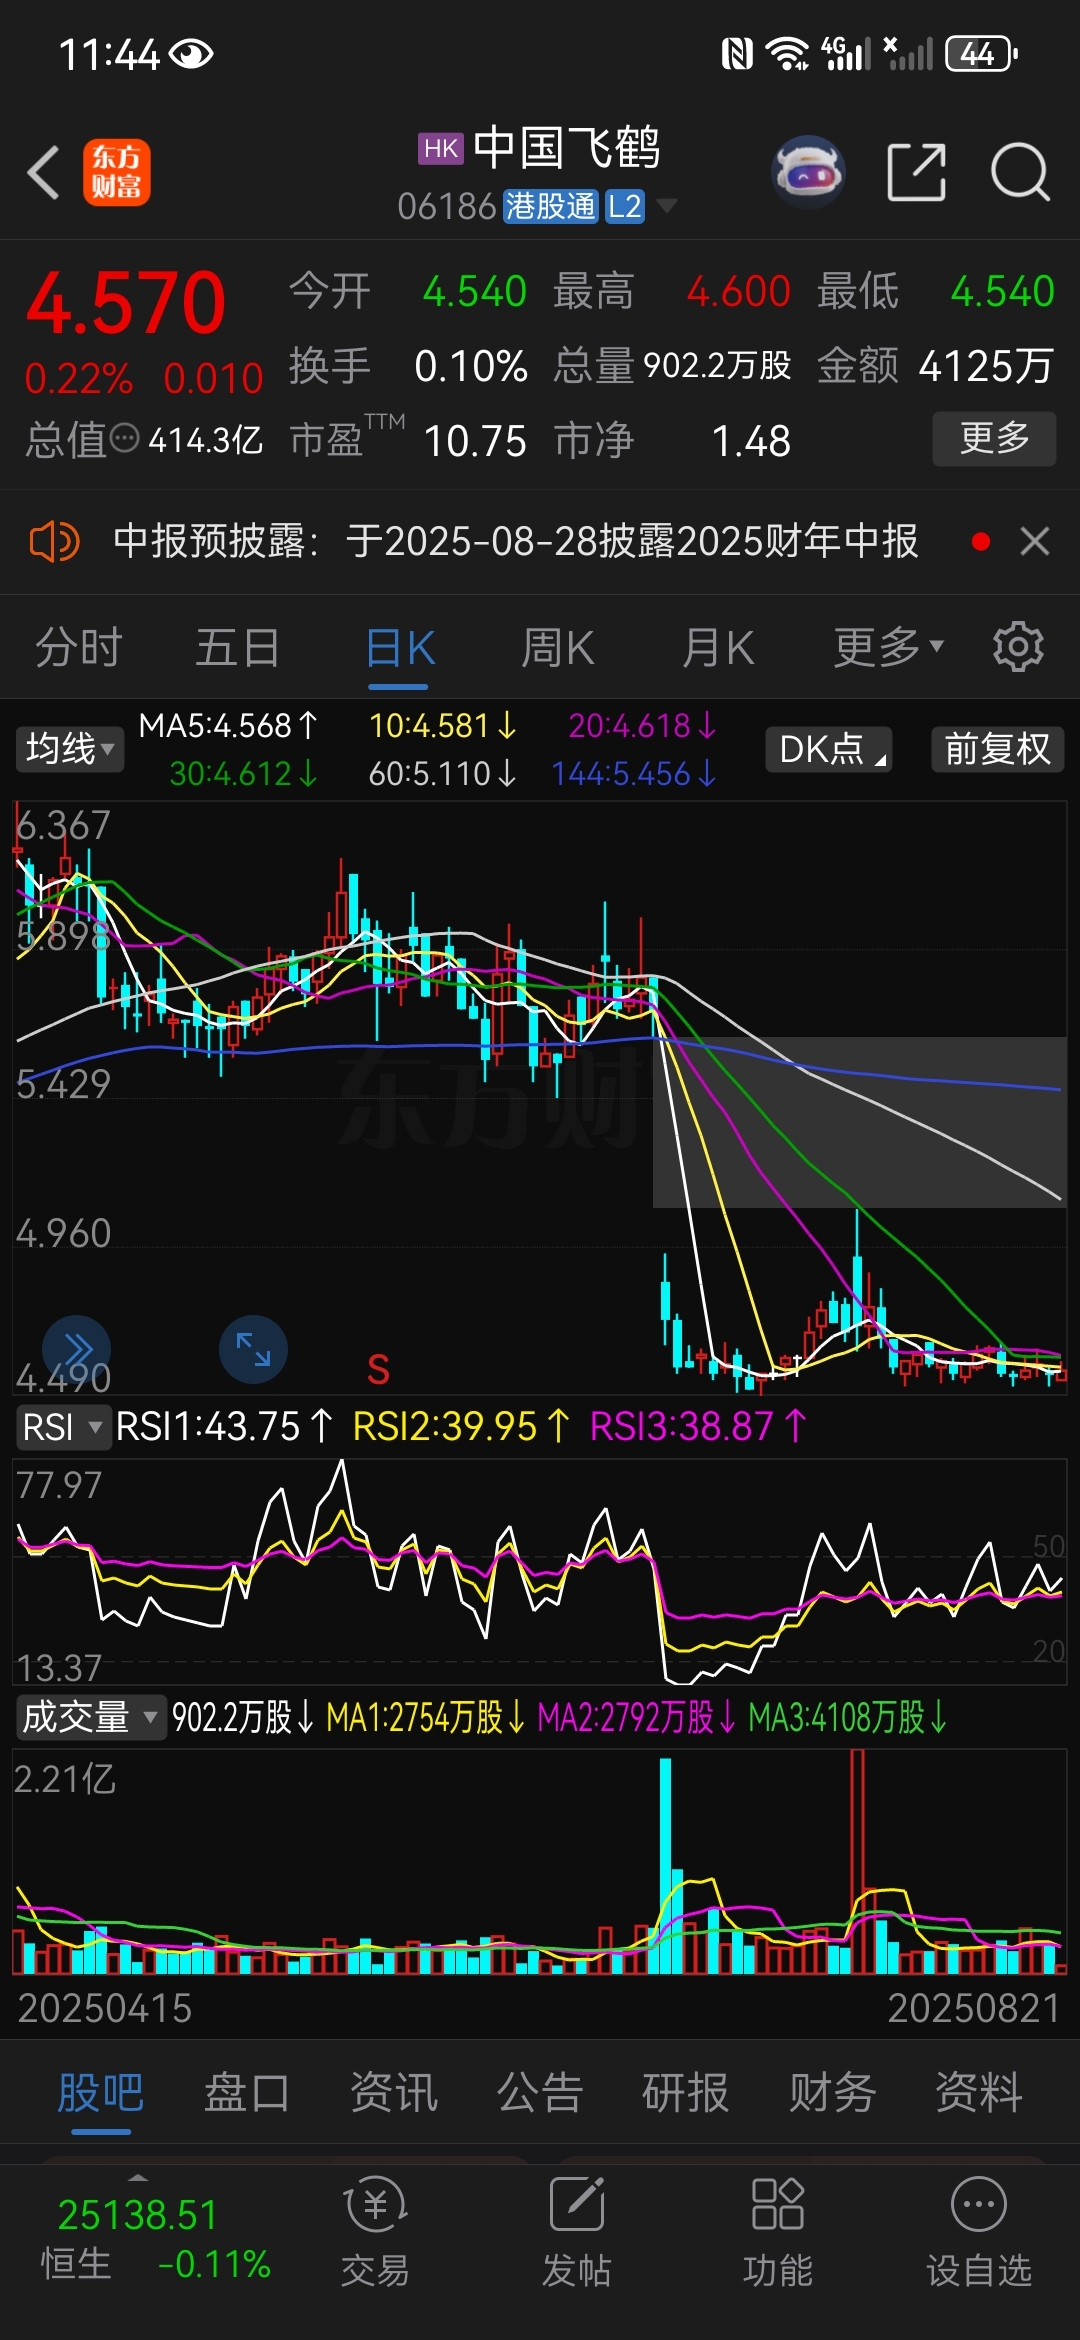Tap the start date 20250415
Viewport: 1080px width, 2340px height.
pos(105,2008)
